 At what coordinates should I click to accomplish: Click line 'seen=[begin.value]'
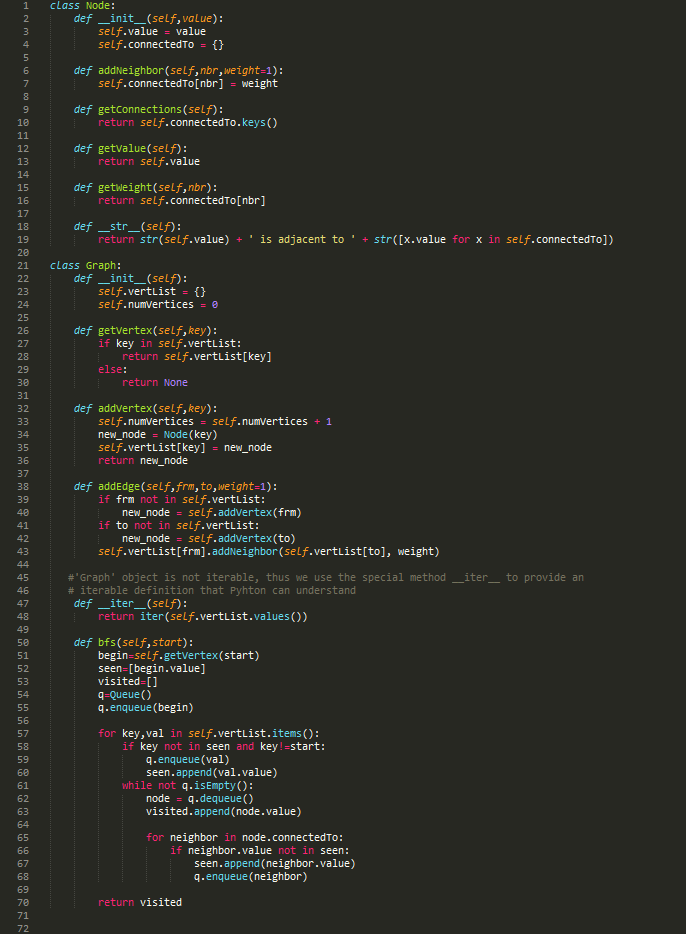pyautogui.click(x=152, y=669)
